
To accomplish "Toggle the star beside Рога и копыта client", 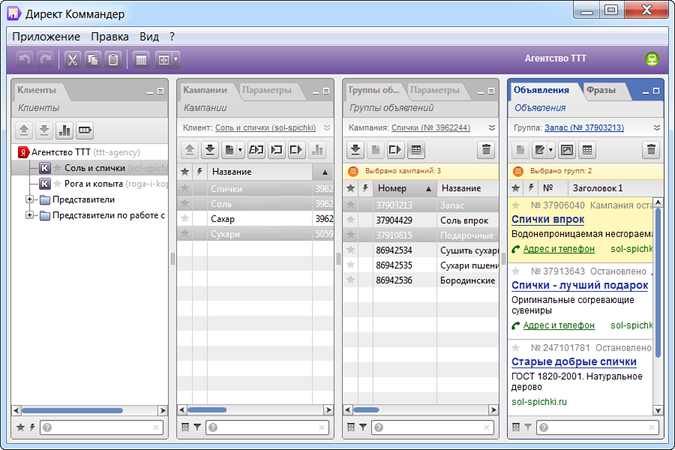I will (57, 184).
